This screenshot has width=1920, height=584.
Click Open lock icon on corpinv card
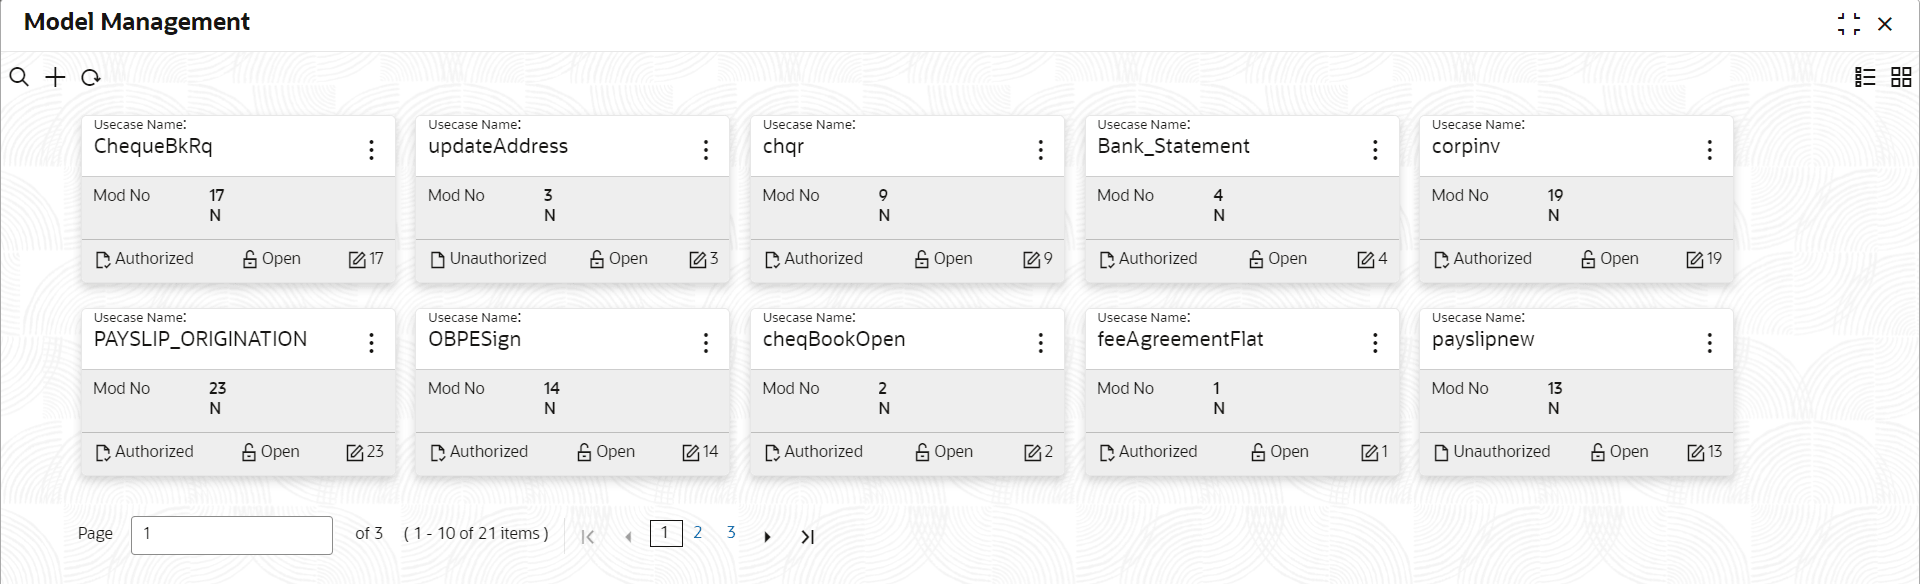tap(1588, 260)
